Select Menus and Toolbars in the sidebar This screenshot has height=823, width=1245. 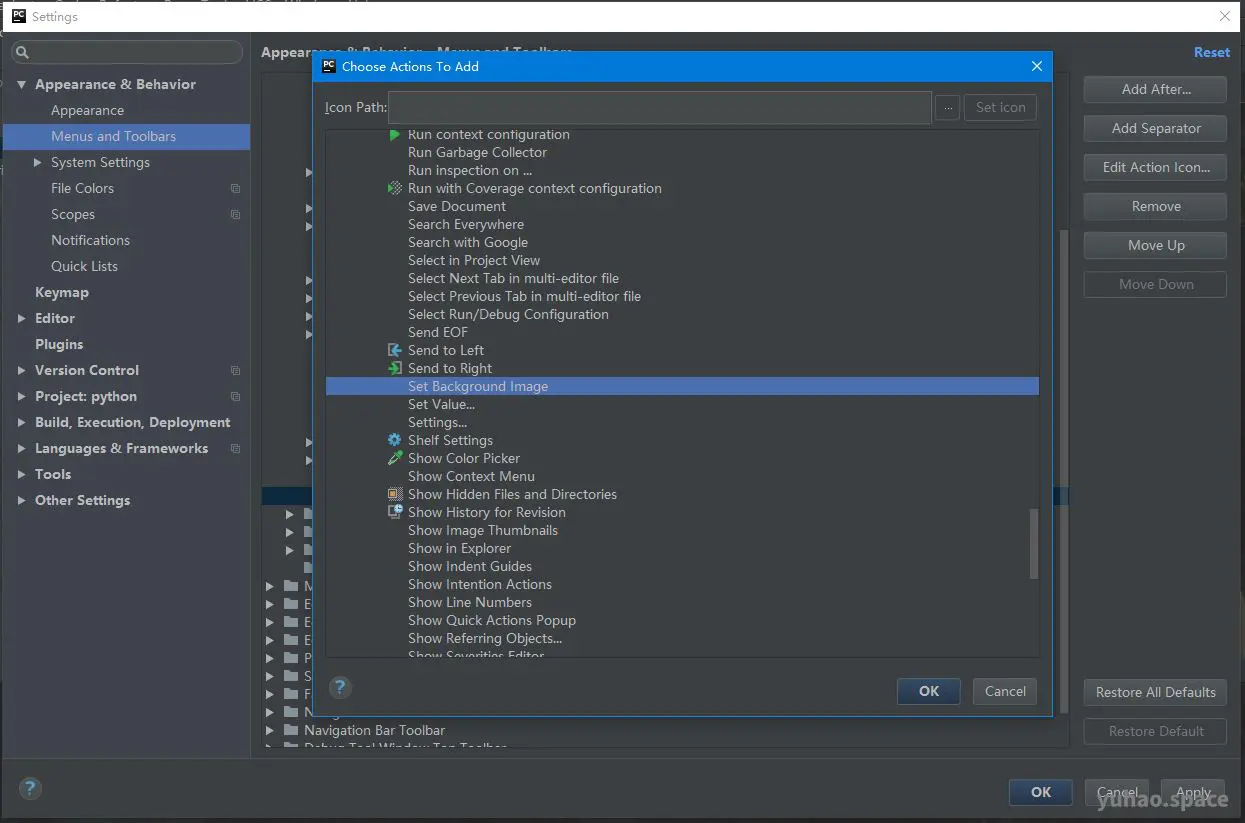click(x=126, y=136)
